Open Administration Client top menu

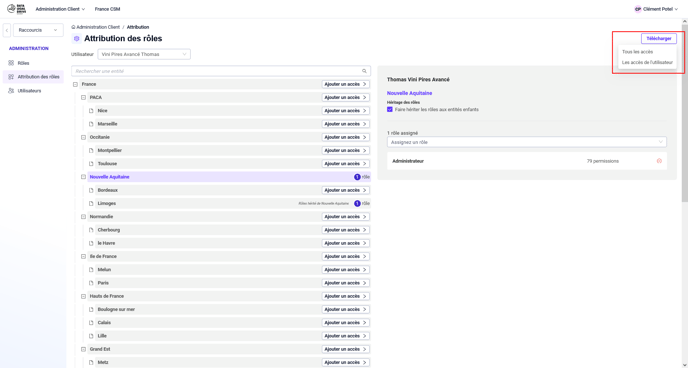[x=60, y=9]
